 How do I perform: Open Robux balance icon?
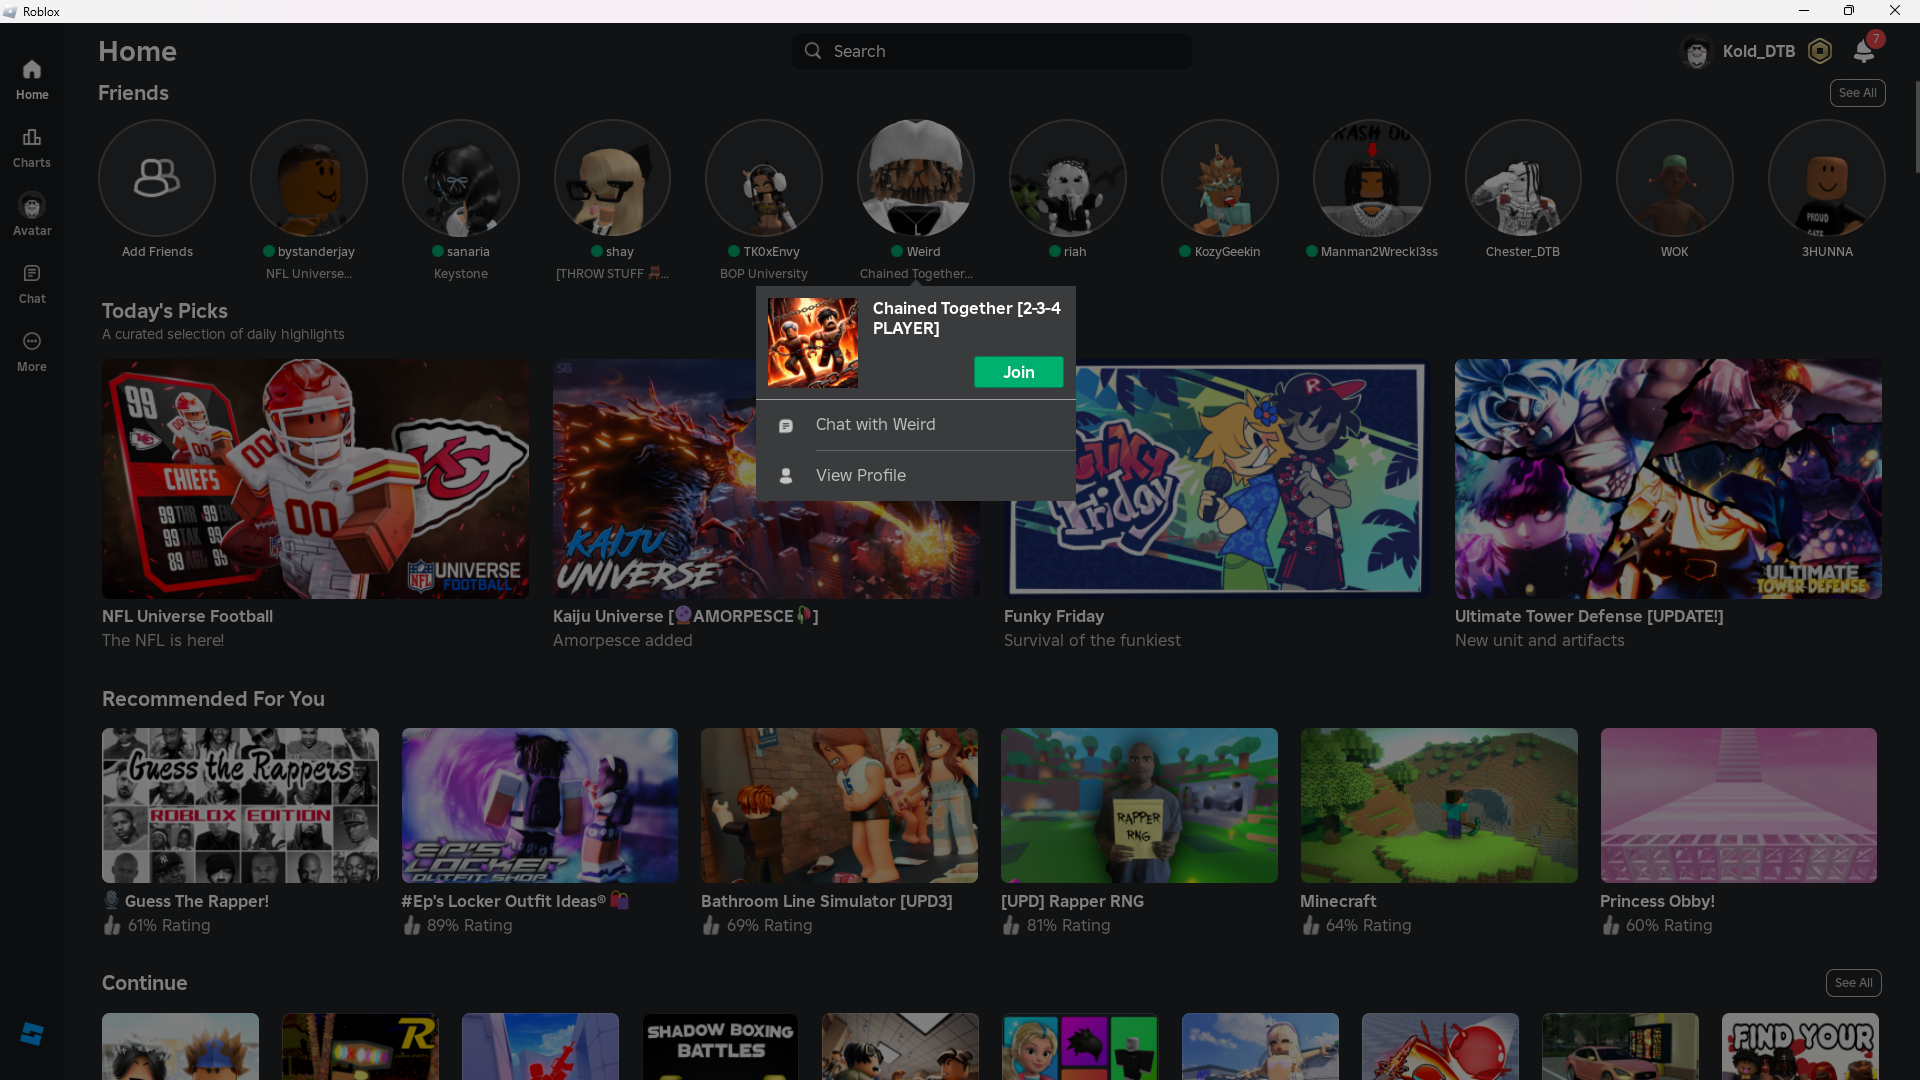pyautogui.click(x=1820, y=51)
